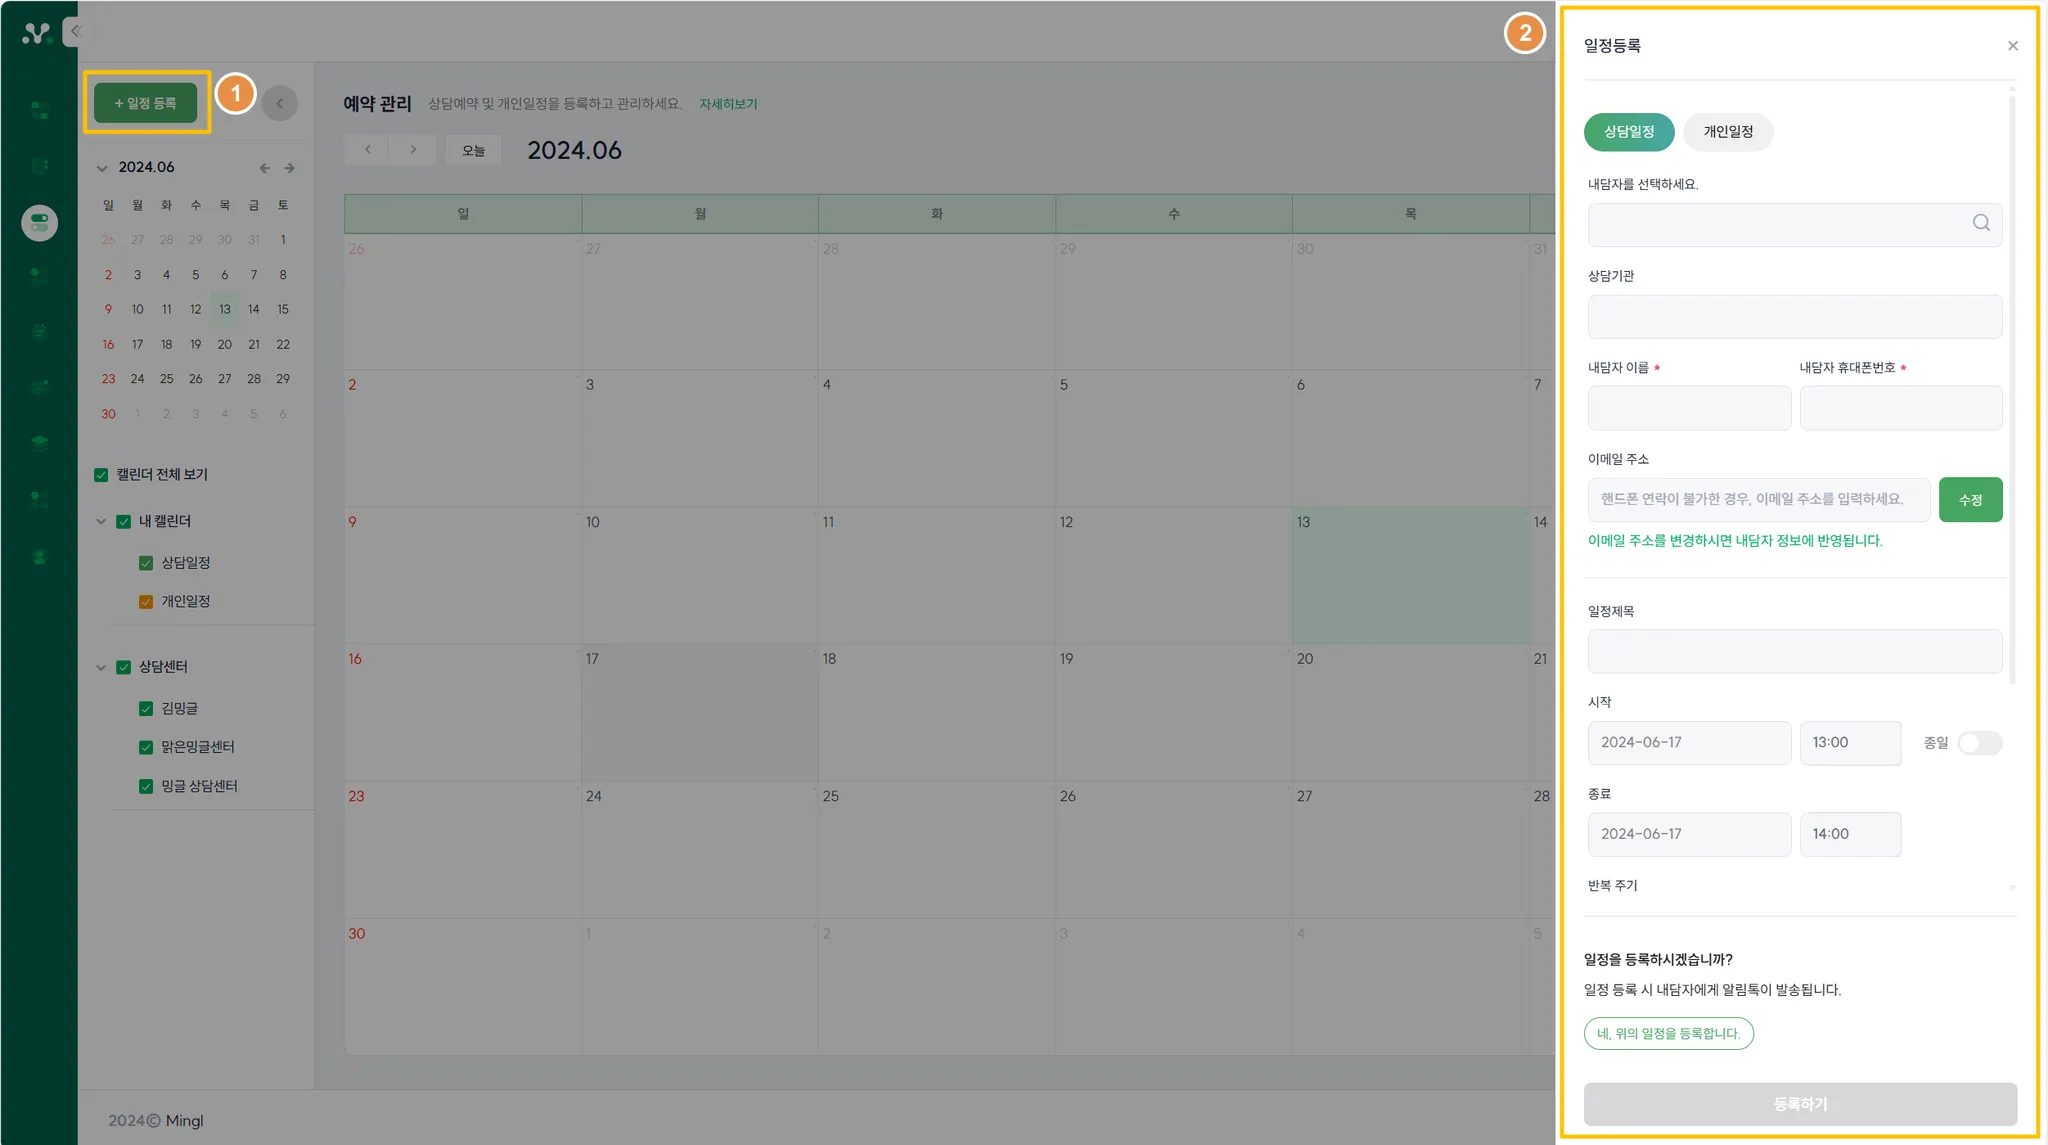This screenshot has height=1145, width=2048.
Task: Open the 자세히보기 link
Action: pyautogui.click(x=728, y=104)
